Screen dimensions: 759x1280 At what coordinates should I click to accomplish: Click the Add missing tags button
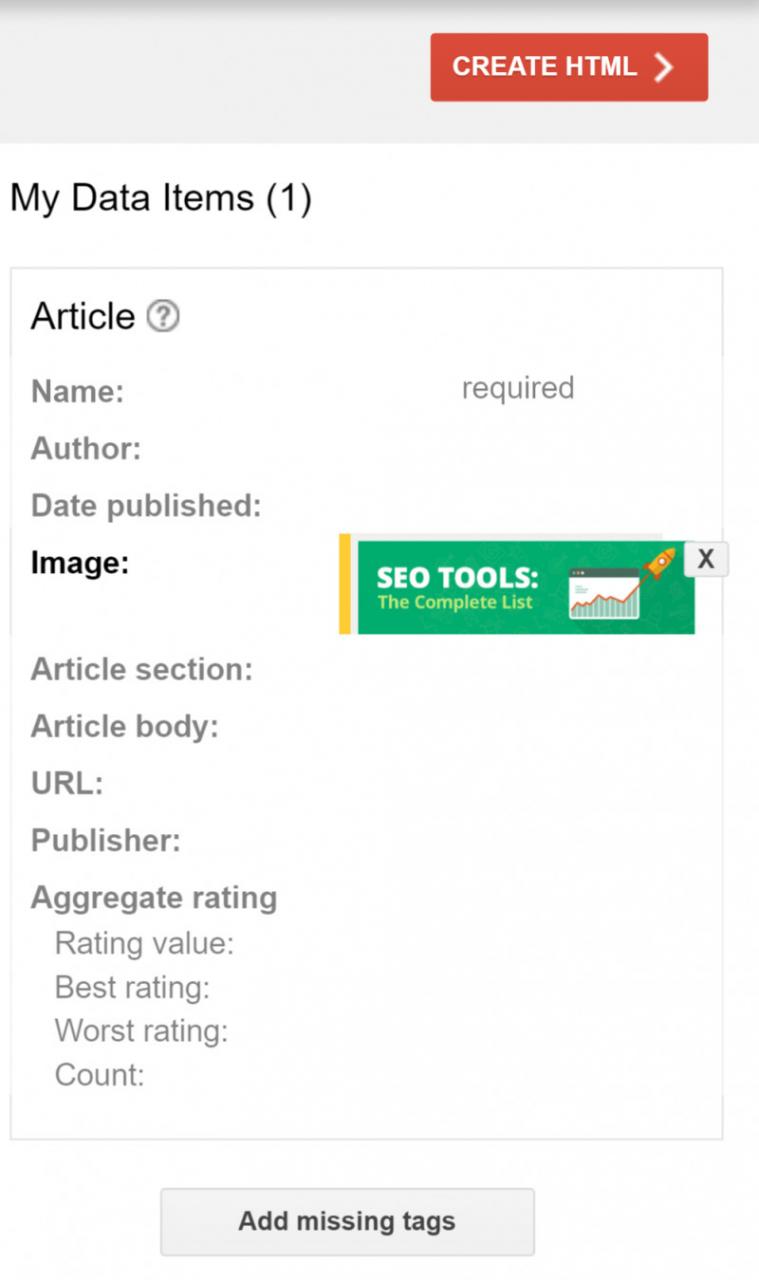click(347, 1221)
